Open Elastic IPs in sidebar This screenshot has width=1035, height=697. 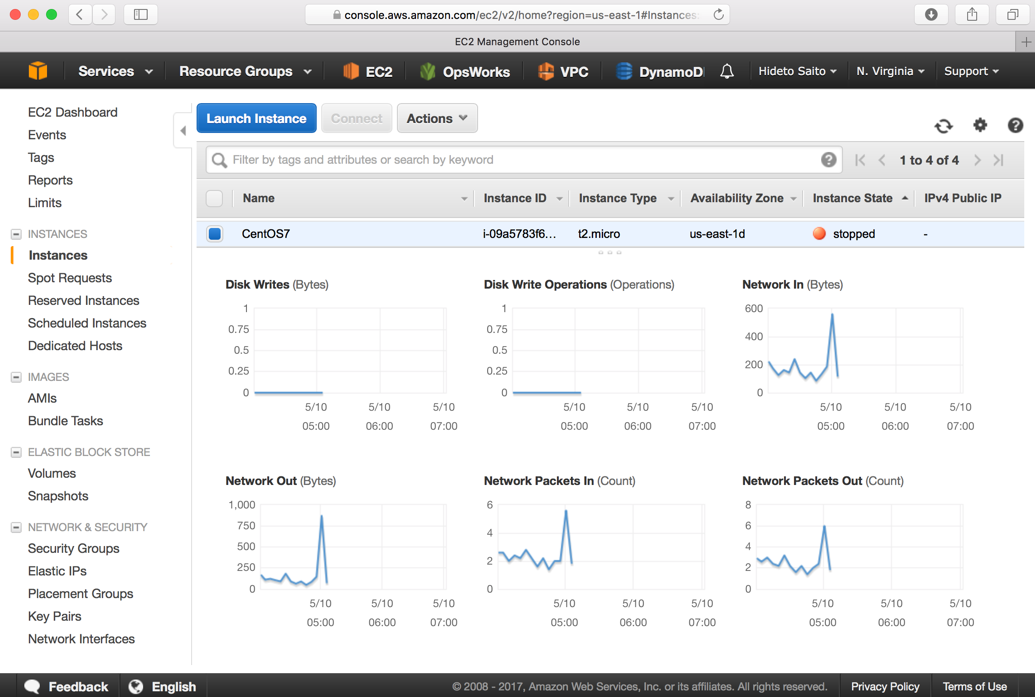pos(57,571)
